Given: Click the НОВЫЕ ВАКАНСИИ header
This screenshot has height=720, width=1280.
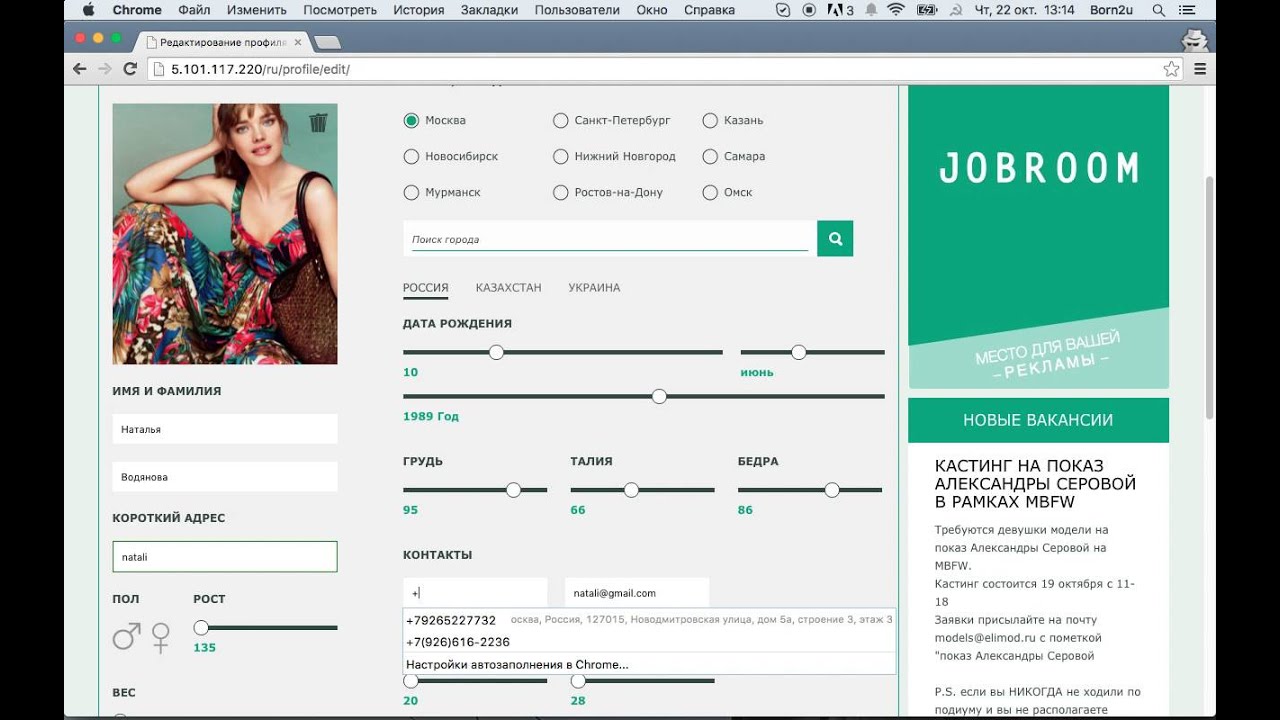Looking at the screenshot, I should [1038, 420].
